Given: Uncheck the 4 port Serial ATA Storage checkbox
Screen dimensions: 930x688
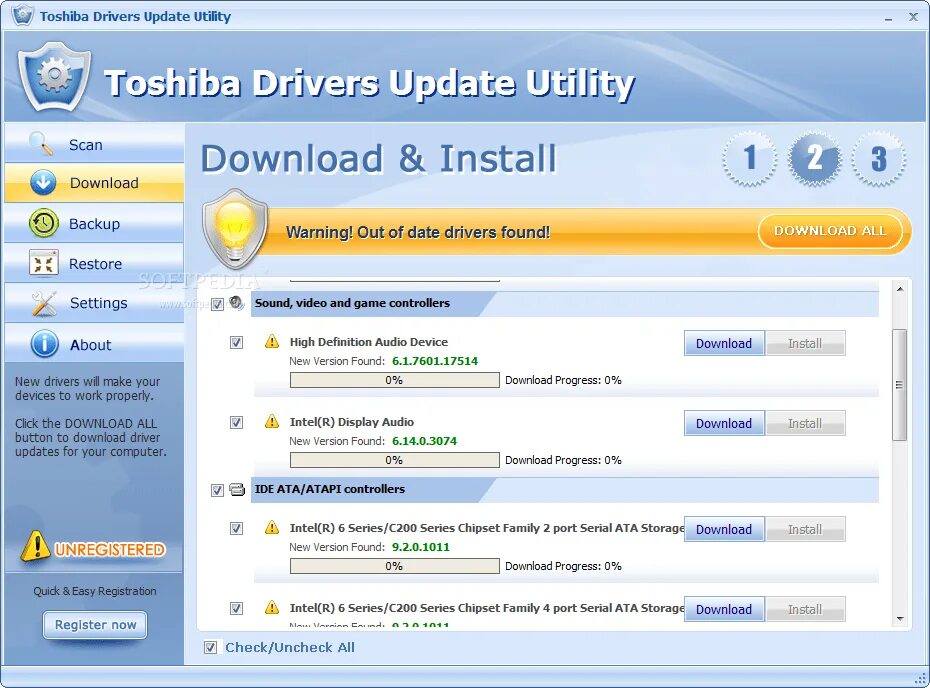Looking at the screenshot, I should (236, 609).
